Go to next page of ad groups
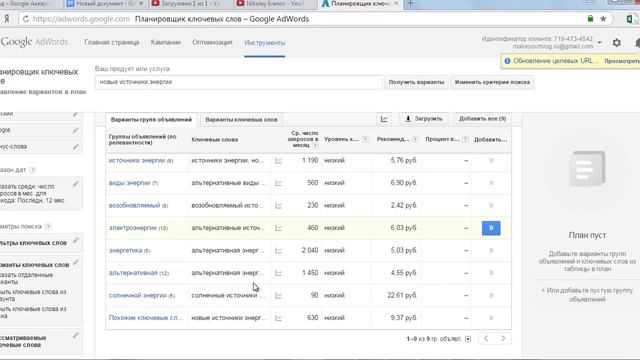This screenshot has height=360, width=640. [x=503, y=338]
